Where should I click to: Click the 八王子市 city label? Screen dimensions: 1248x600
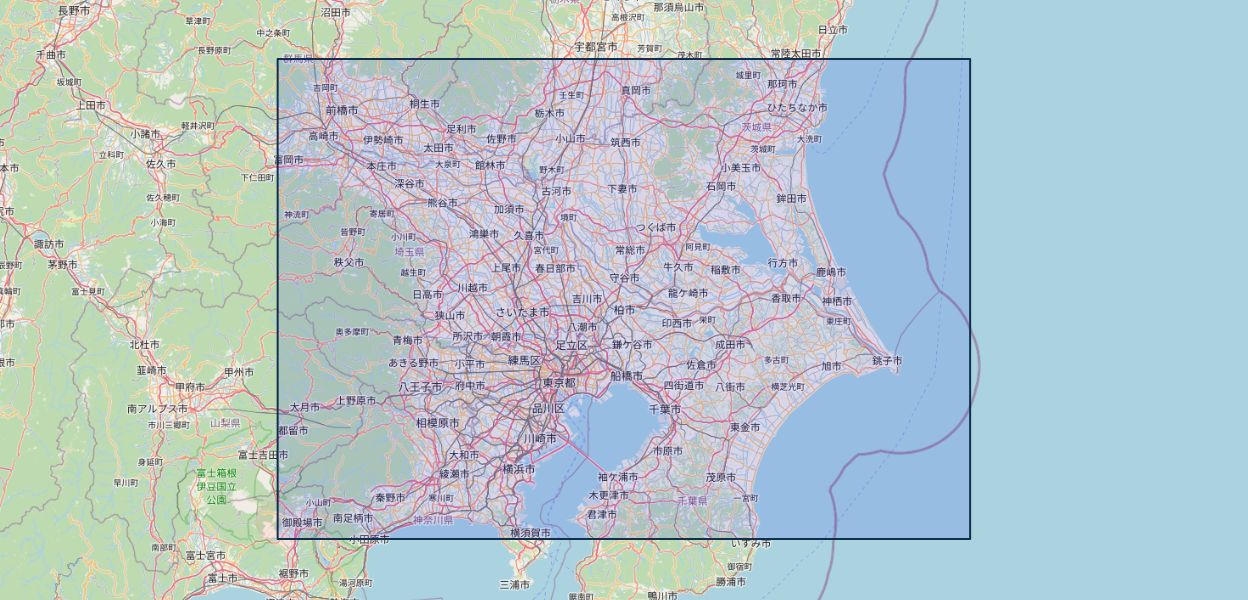pos(420,386)
